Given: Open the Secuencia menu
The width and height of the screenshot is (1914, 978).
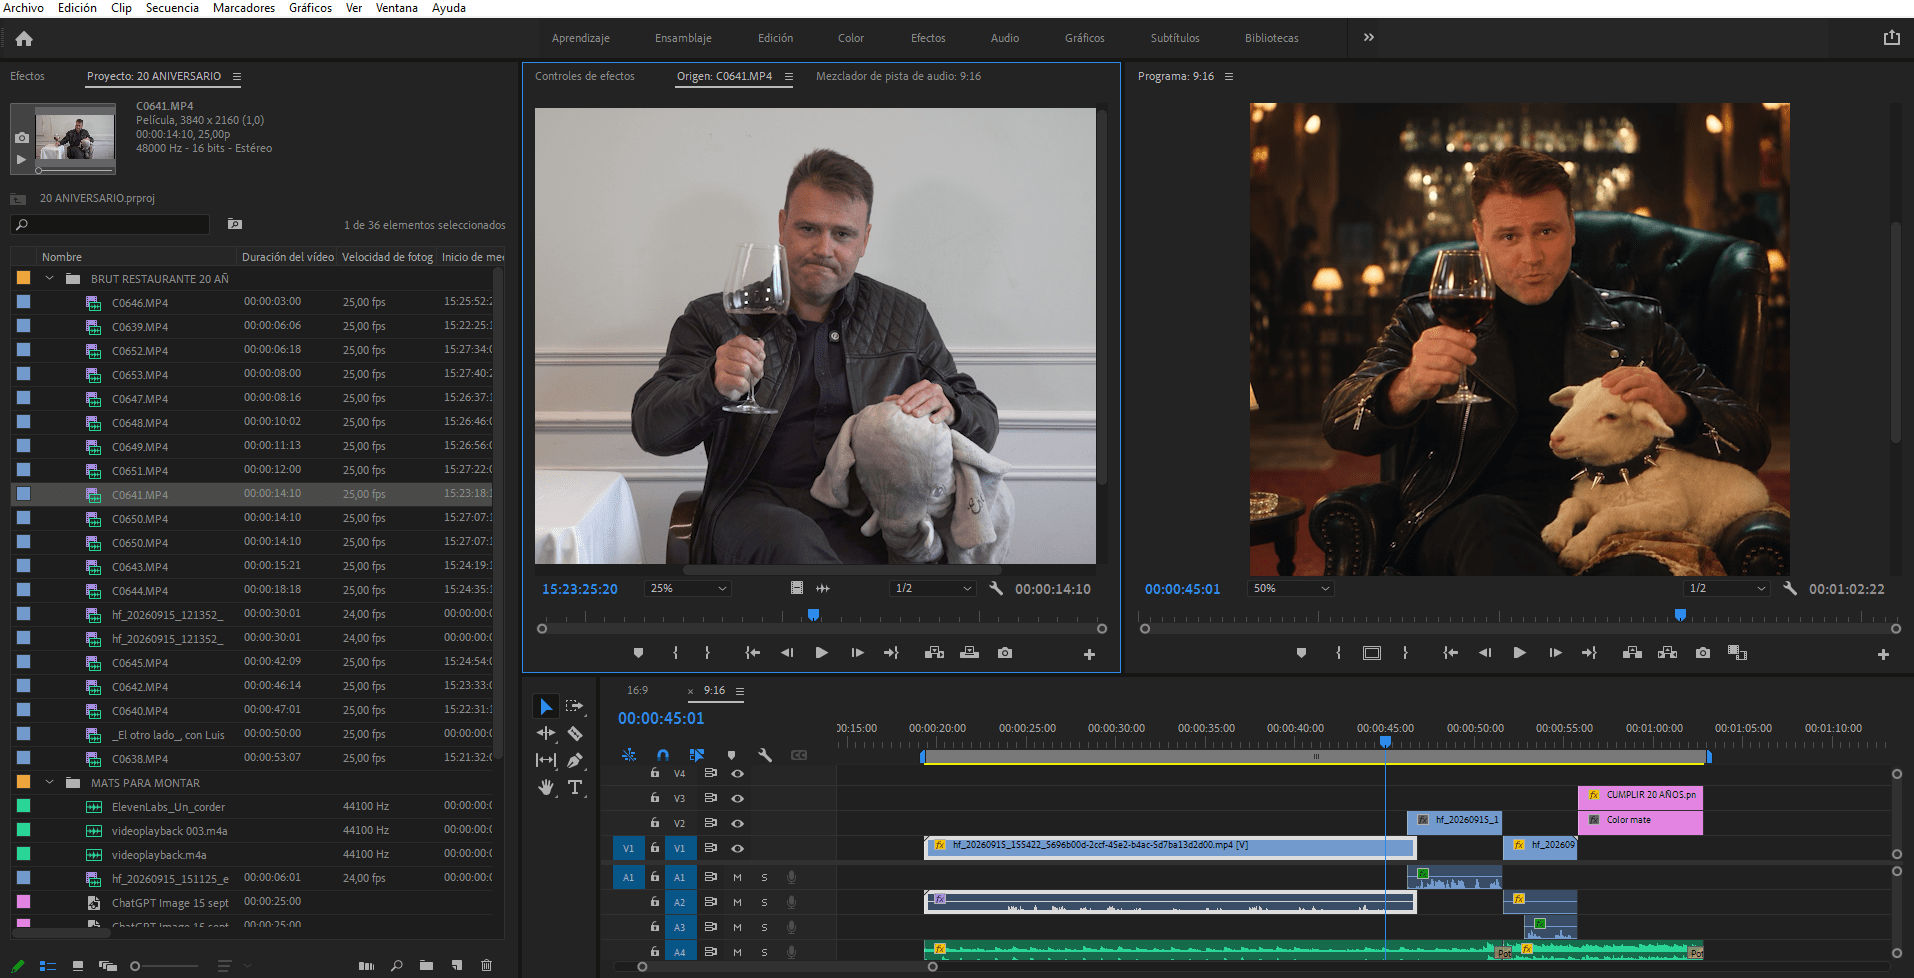Looking at the screenshot, I should (172, 8).
